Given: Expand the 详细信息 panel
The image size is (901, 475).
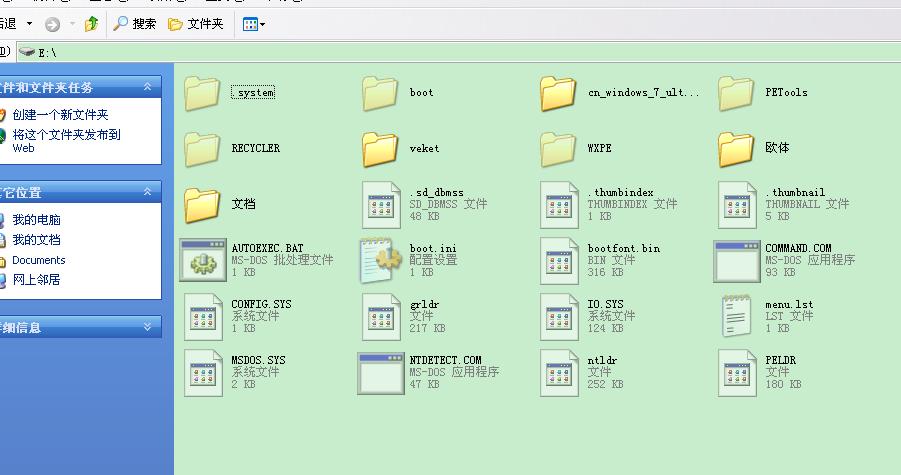Looking at the screenshot, I should click(148, 327).
